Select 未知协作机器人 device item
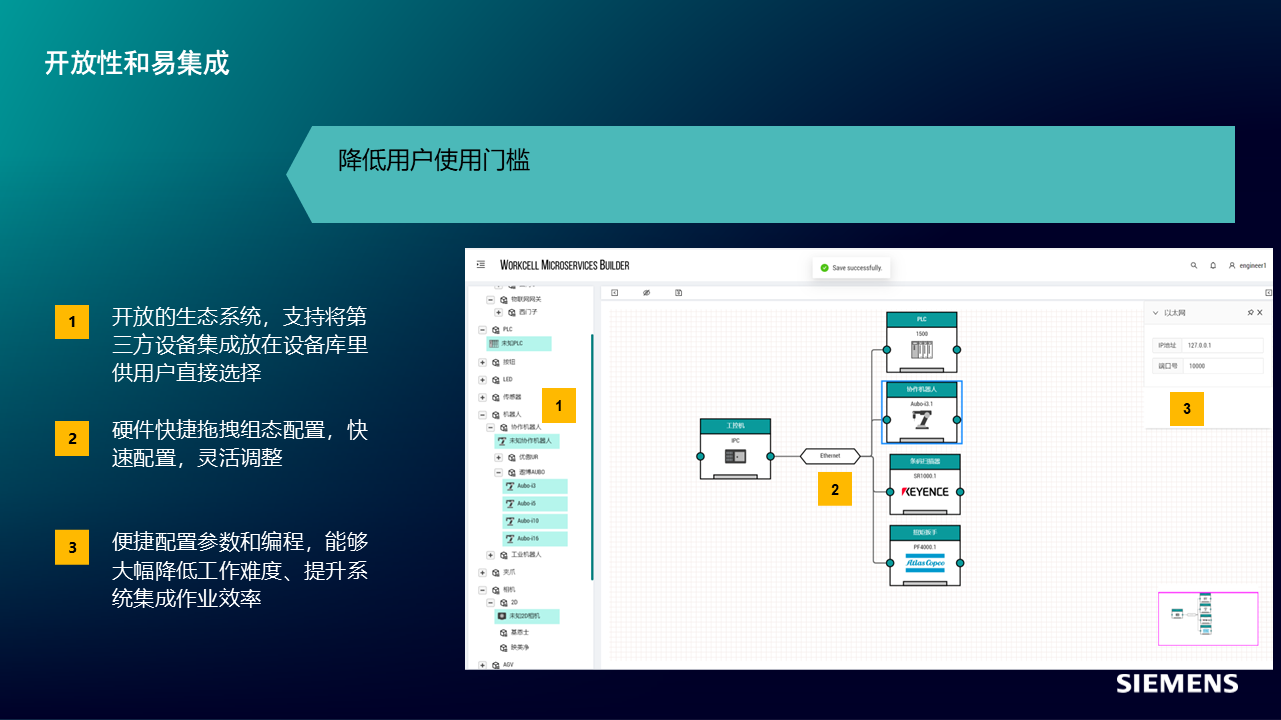Screen dimensions: 1281x720 pos(525,440)
